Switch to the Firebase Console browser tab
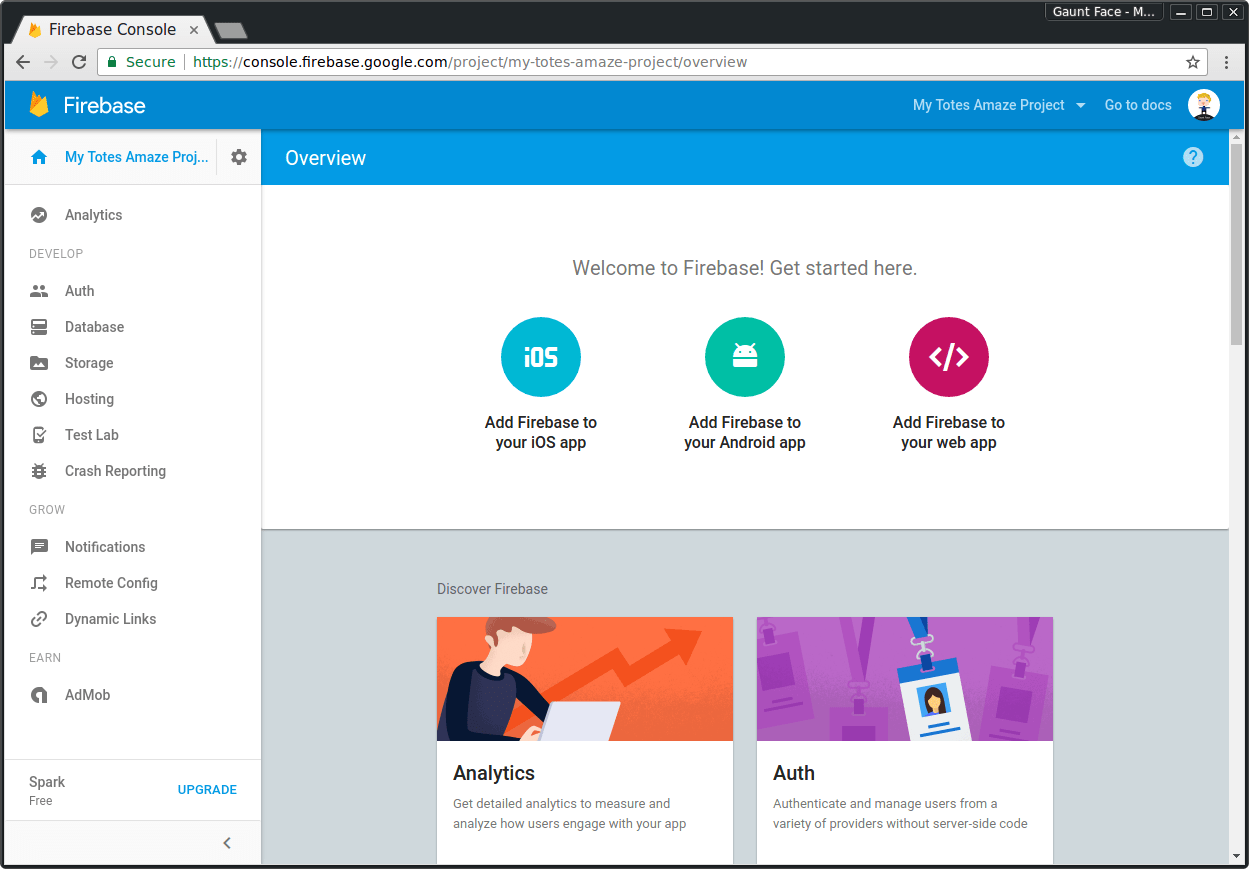1249x869 pixels. pyautogui.click(x=110, y=29)
